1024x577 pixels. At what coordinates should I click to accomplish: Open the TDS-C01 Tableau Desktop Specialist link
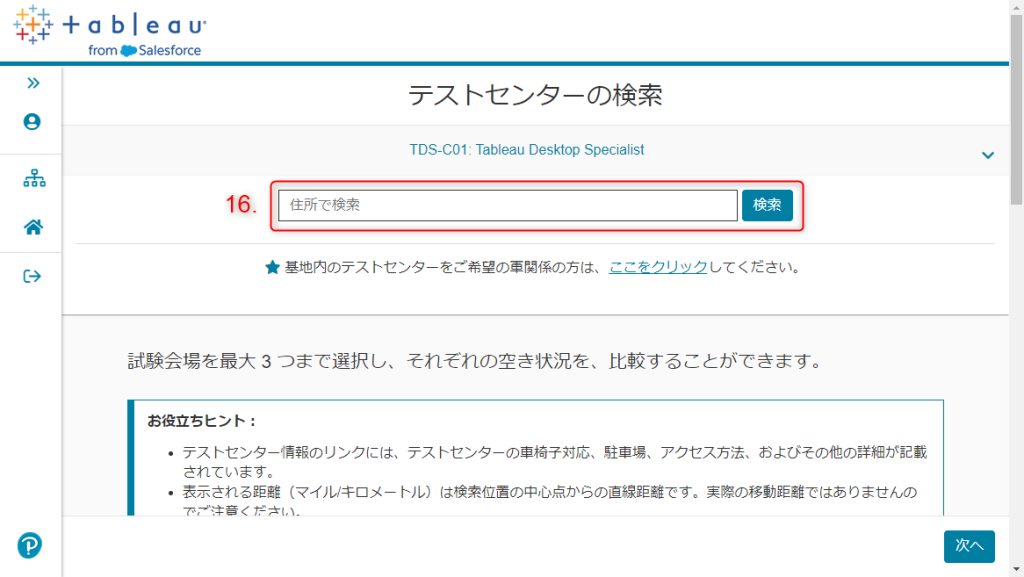click(526, 149)
